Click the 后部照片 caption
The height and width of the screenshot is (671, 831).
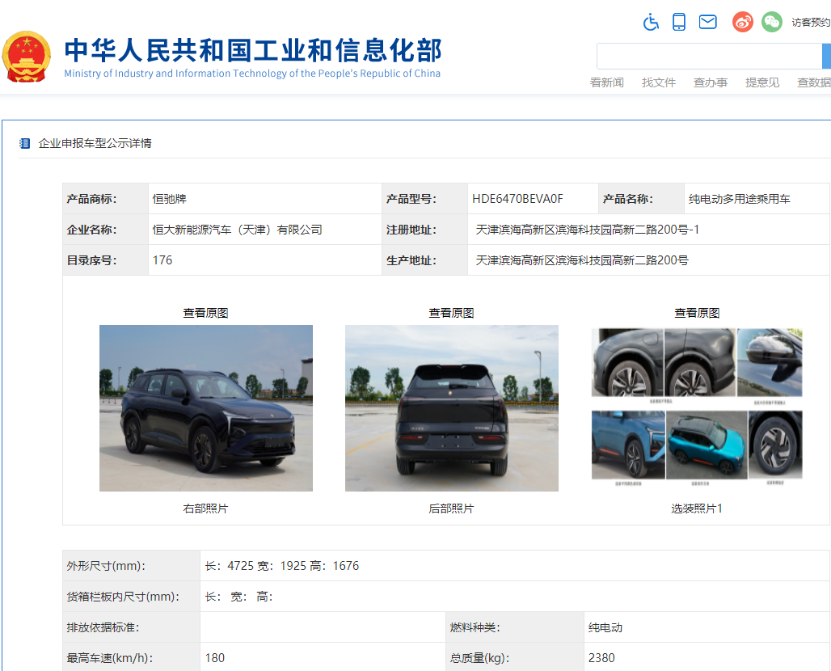click(452, 509)
